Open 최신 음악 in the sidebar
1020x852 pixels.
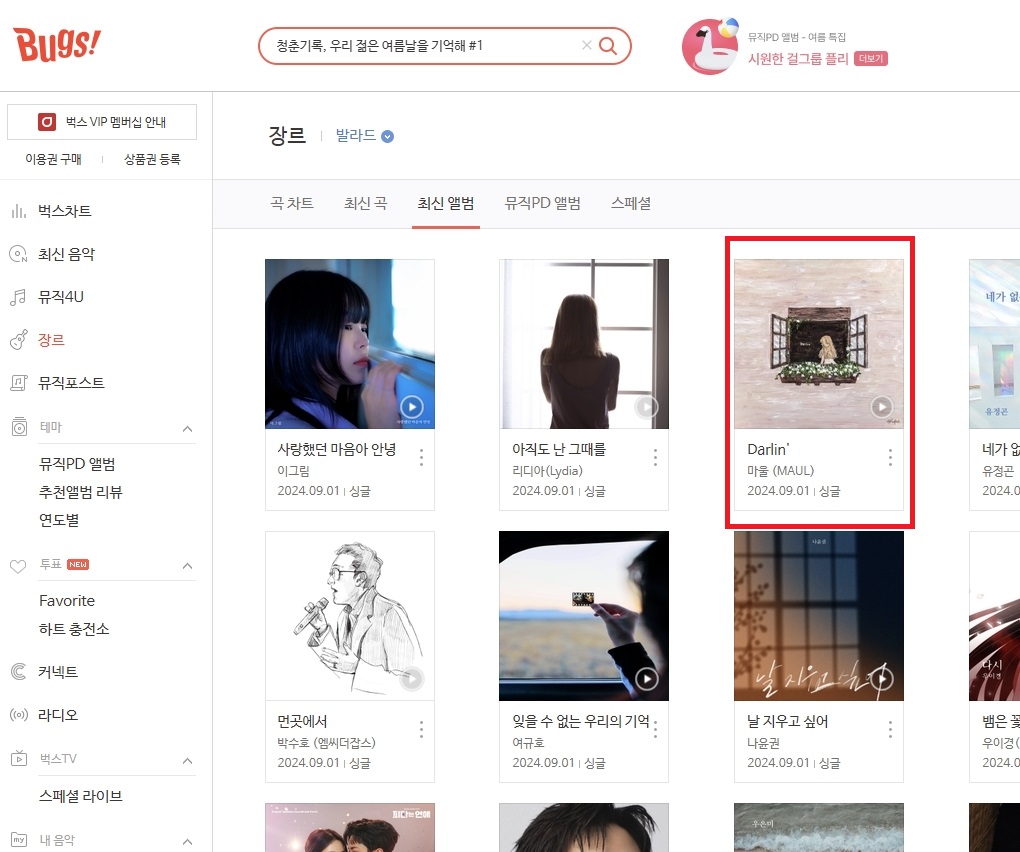pyautogui.click(x=66, y=254)
